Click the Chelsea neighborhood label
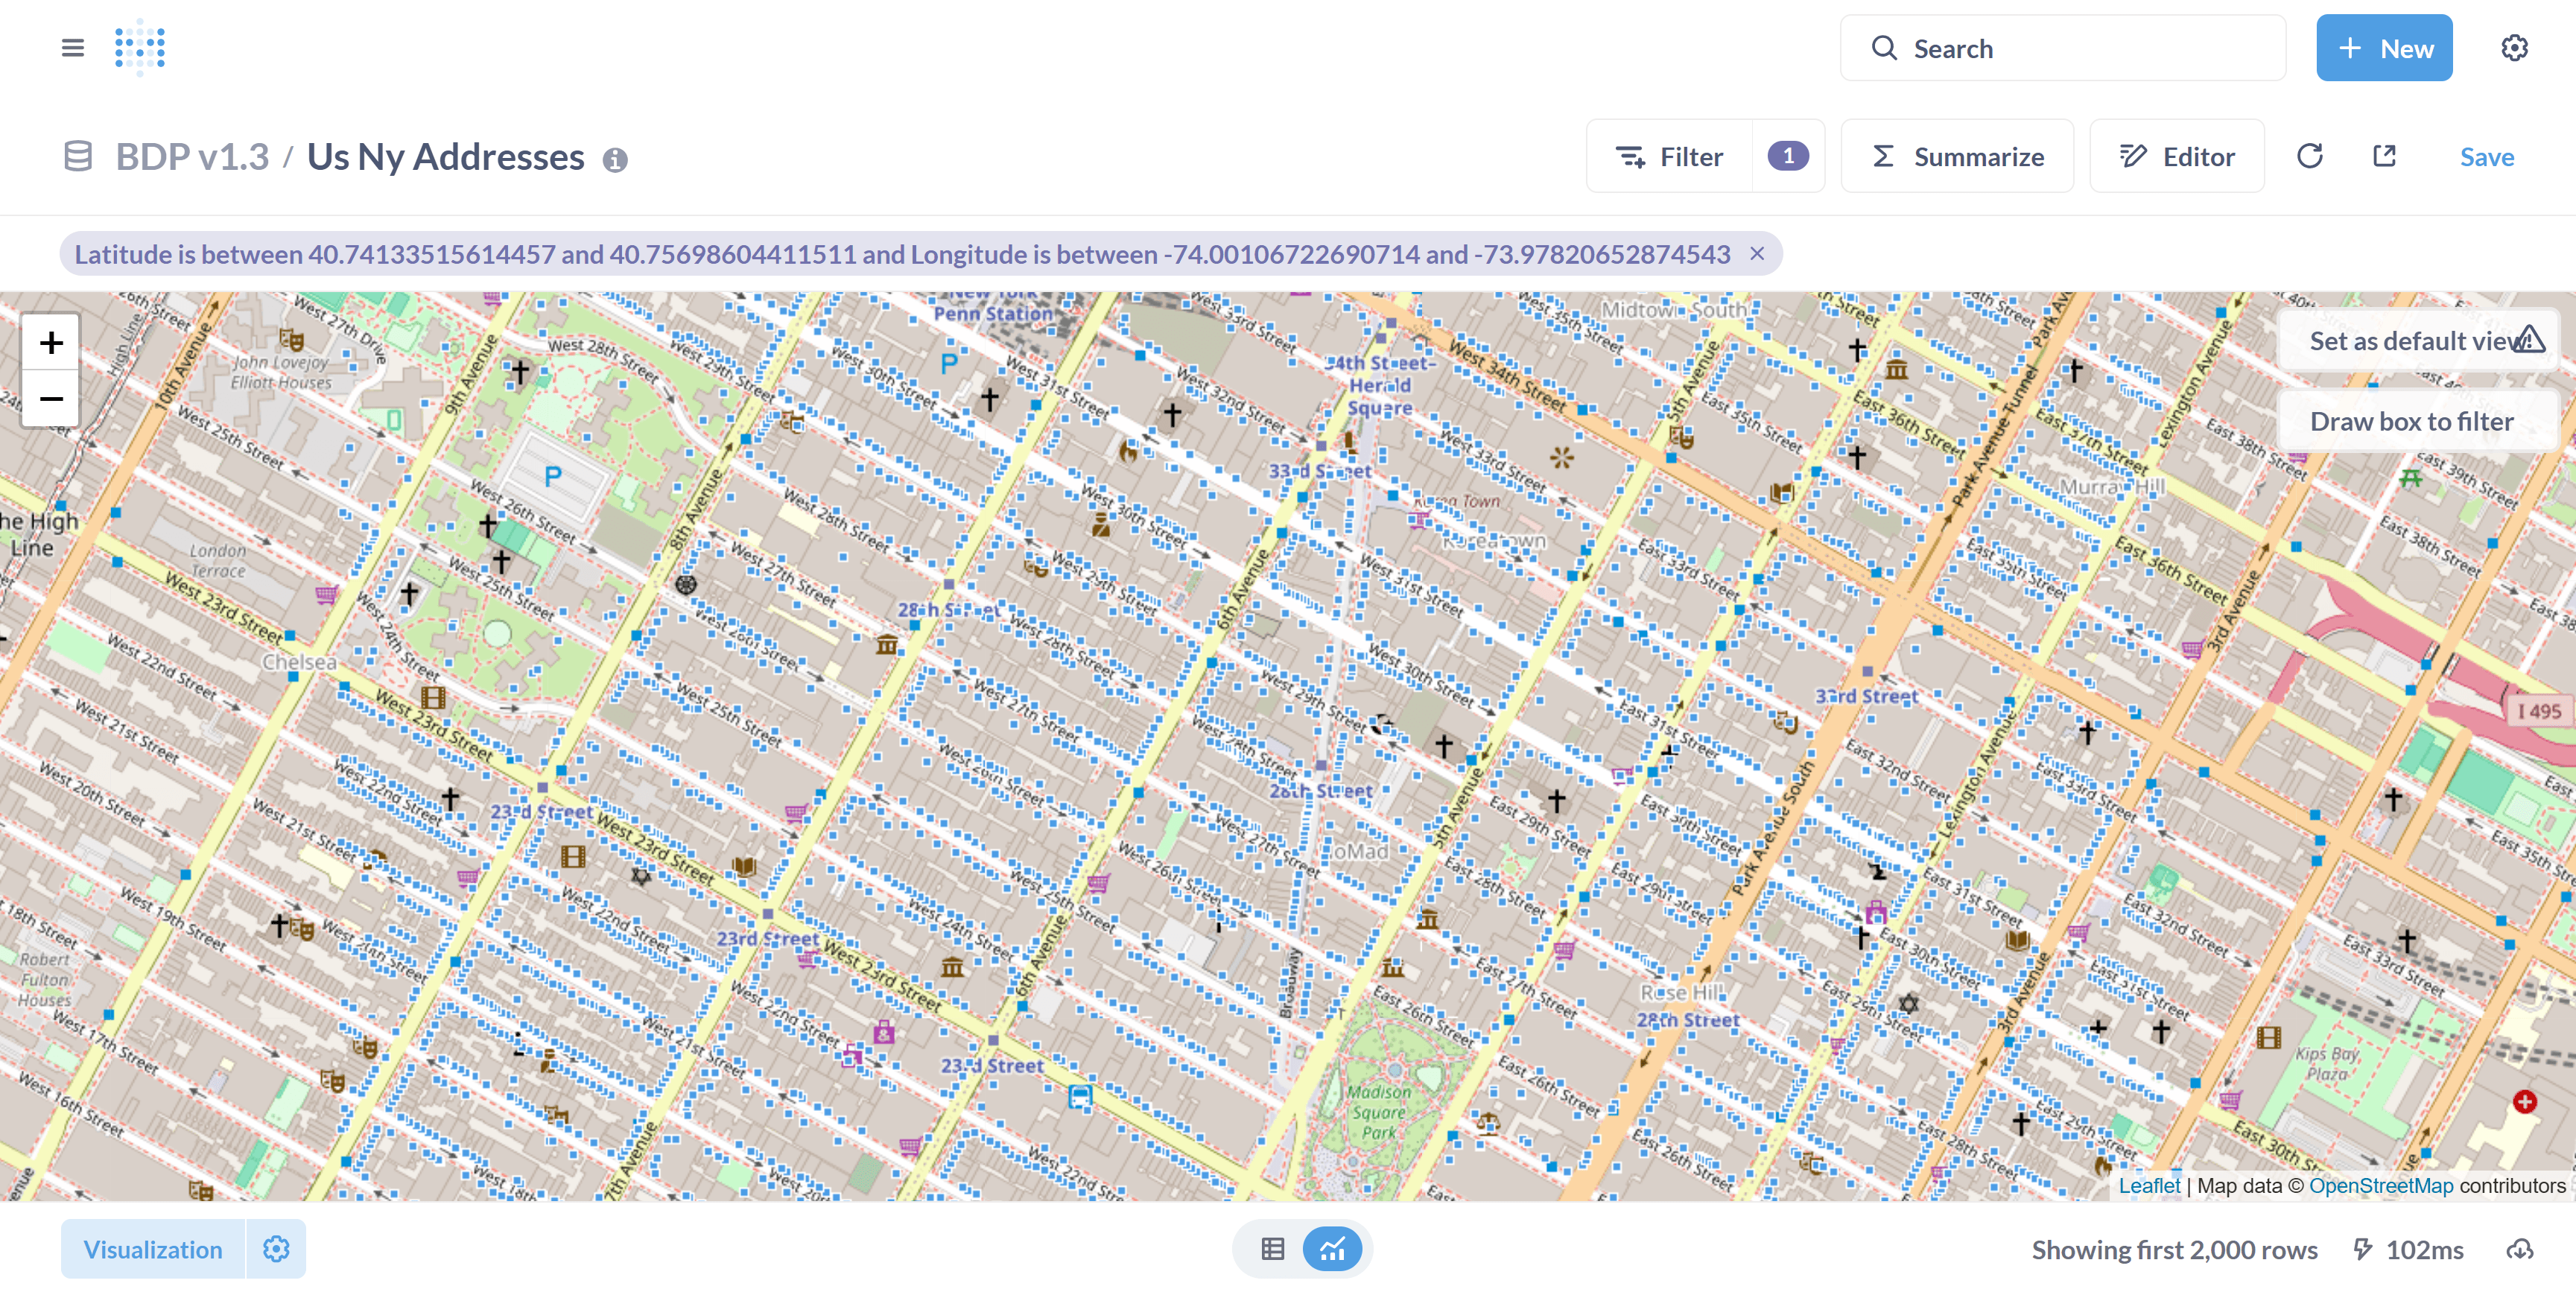Image resolution: width=2576 pixels, height=1295 pixels. 299,662
